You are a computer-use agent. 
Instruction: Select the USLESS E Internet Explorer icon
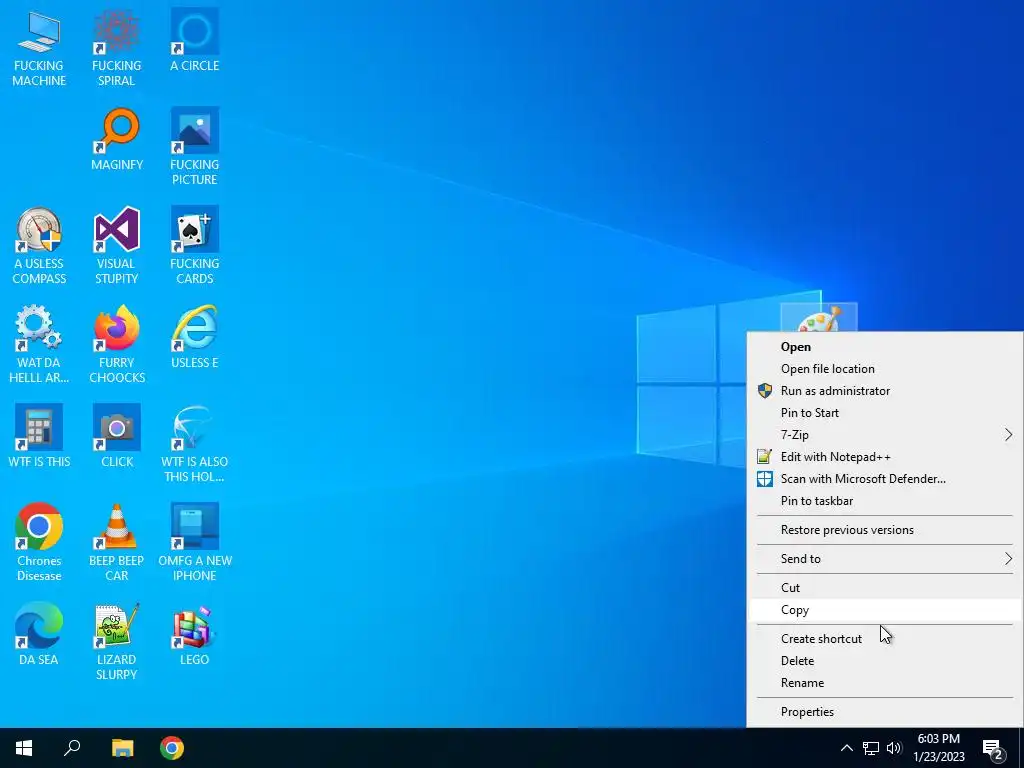click(x=195, y=337)
